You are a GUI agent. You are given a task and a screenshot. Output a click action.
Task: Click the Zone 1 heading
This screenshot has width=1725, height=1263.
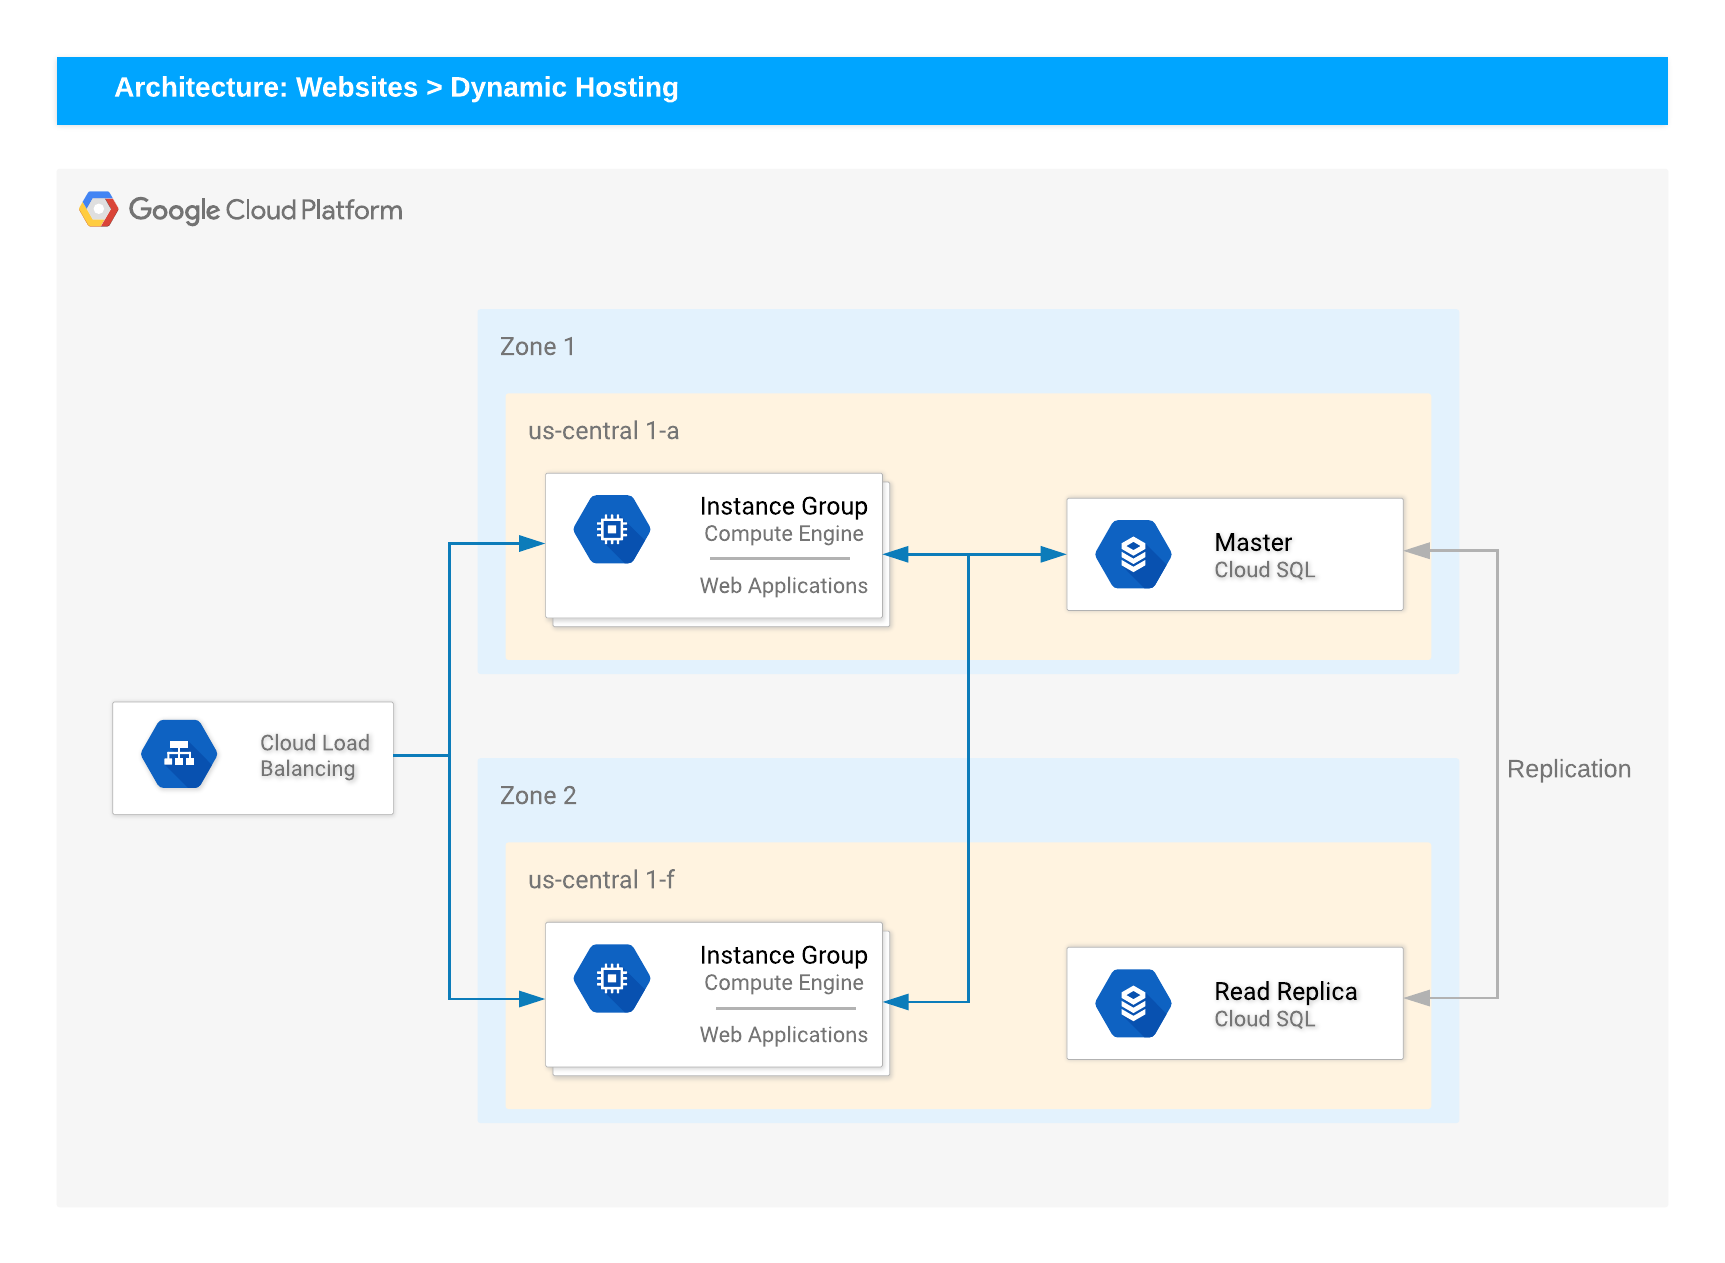coord(537,347)
